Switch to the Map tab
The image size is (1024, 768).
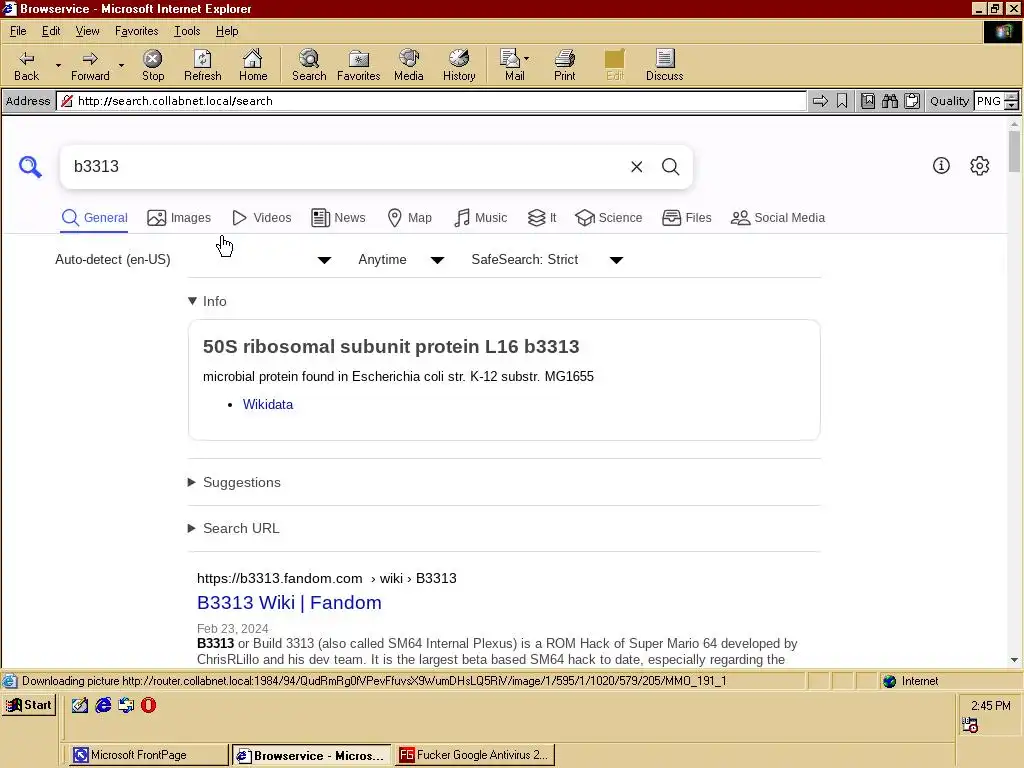coord(409,217)
